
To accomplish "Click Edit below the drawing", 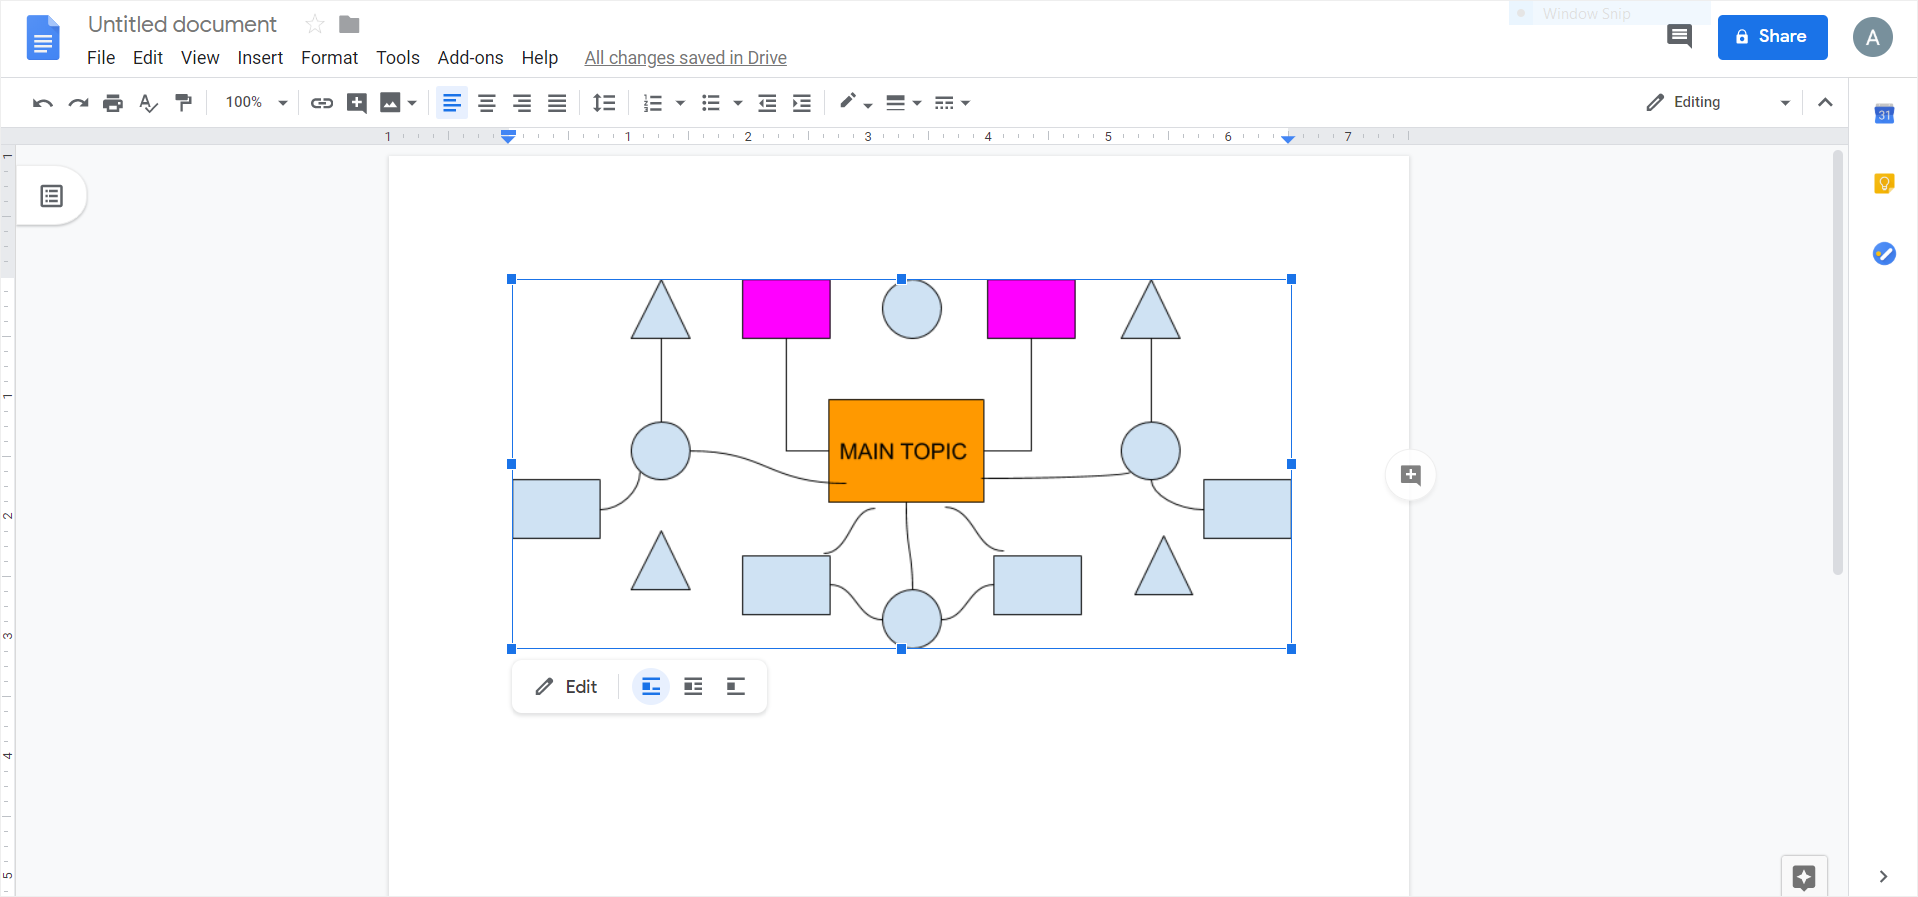I will tap(567, 687).
